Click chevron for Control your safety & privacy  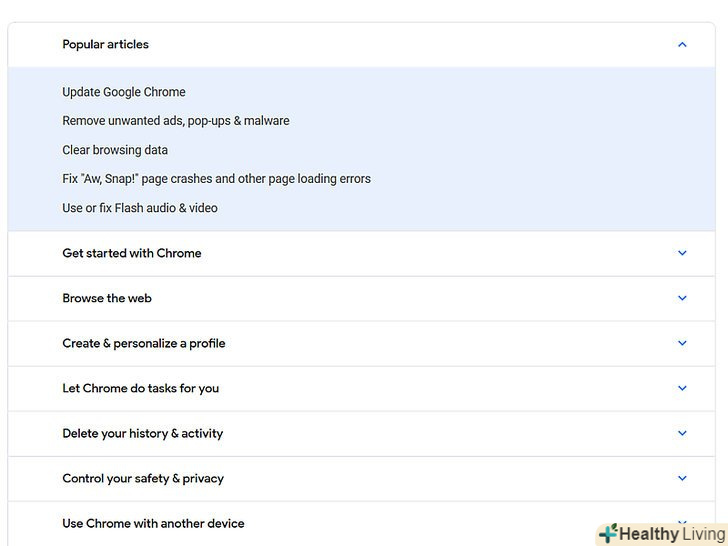682,478
